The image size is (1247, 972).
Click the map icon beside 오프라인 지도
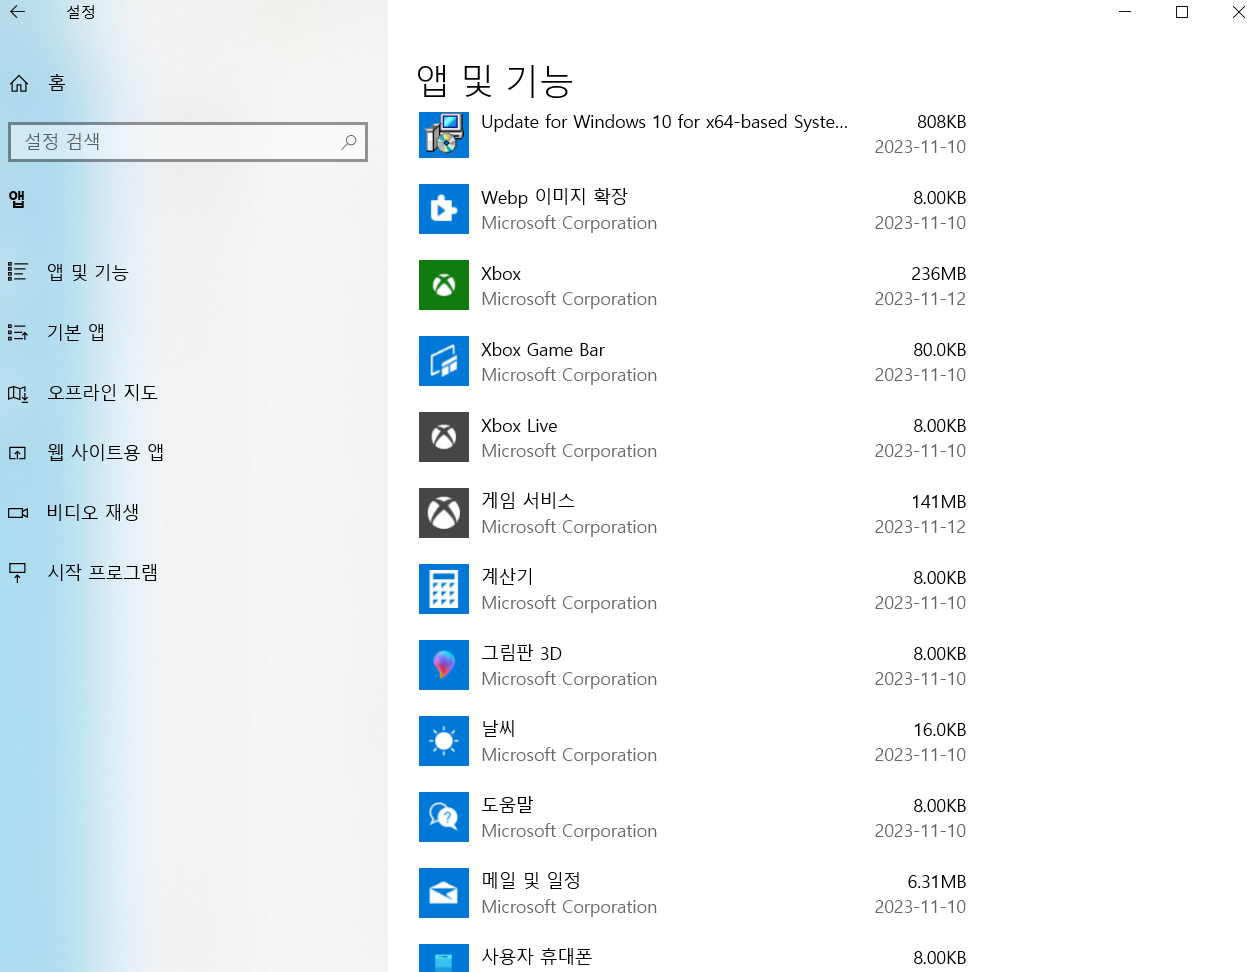pos(18,393)
